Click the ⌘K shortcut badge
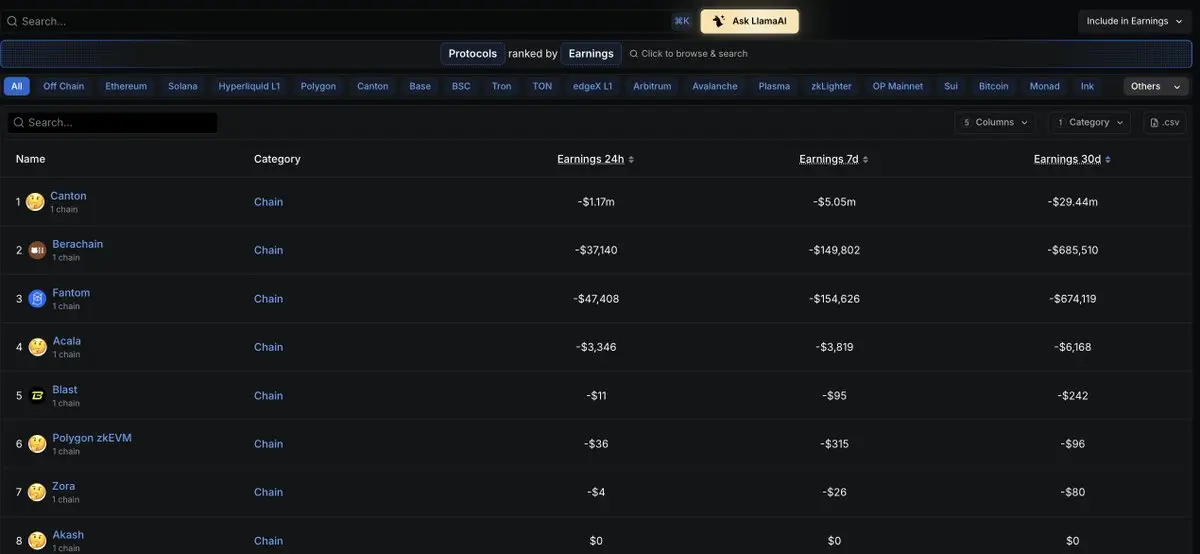 682,21
